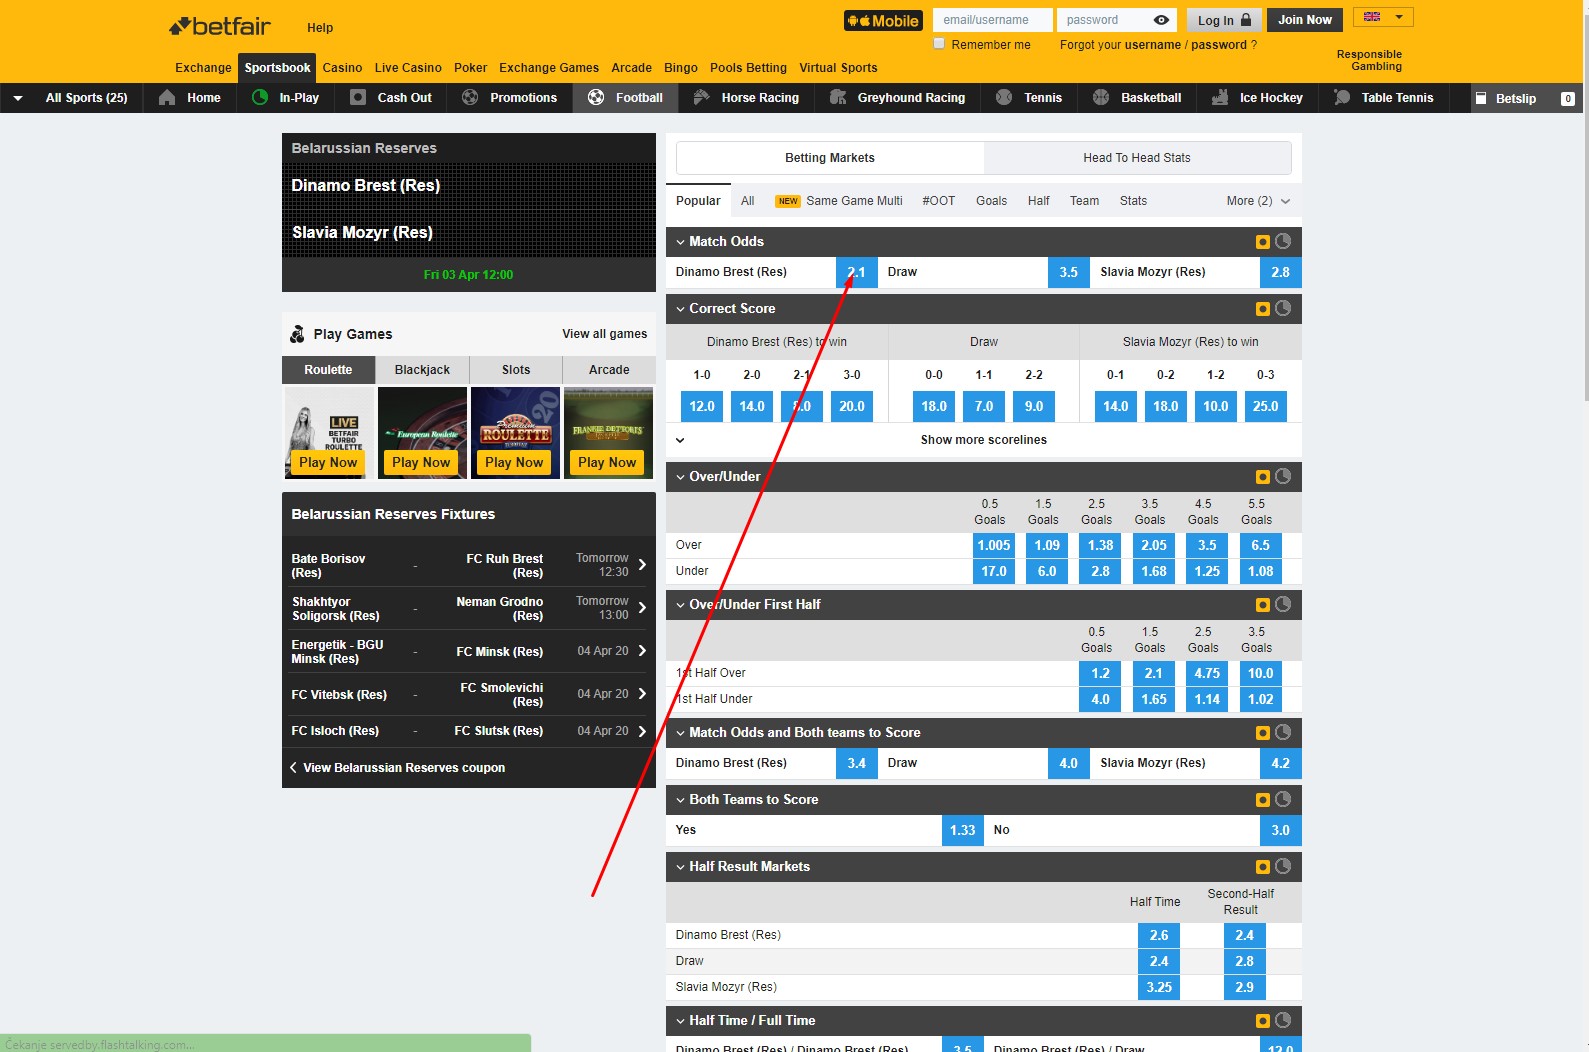Open Bate Borisov vs FC Ruh Brest fixture

pyautogui.click(x=468, y=565)
